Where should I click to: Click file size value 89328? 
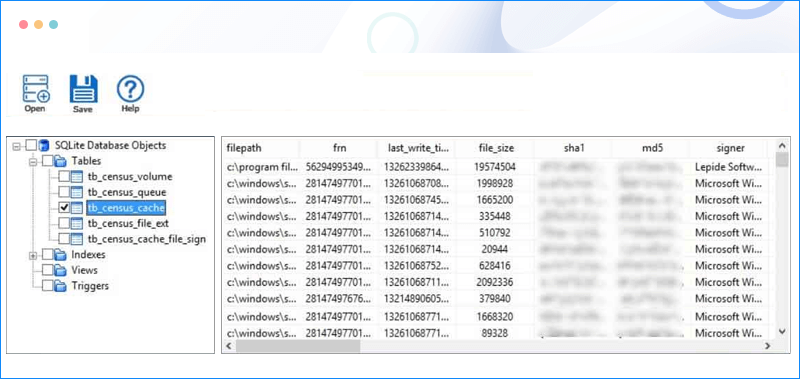[495, 333]
